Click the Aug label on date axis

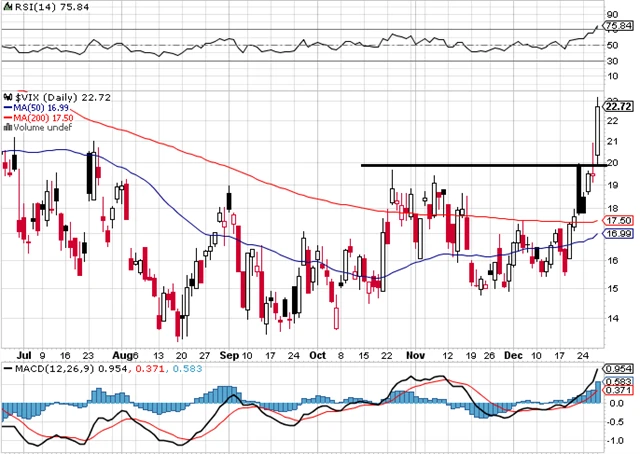122,356
